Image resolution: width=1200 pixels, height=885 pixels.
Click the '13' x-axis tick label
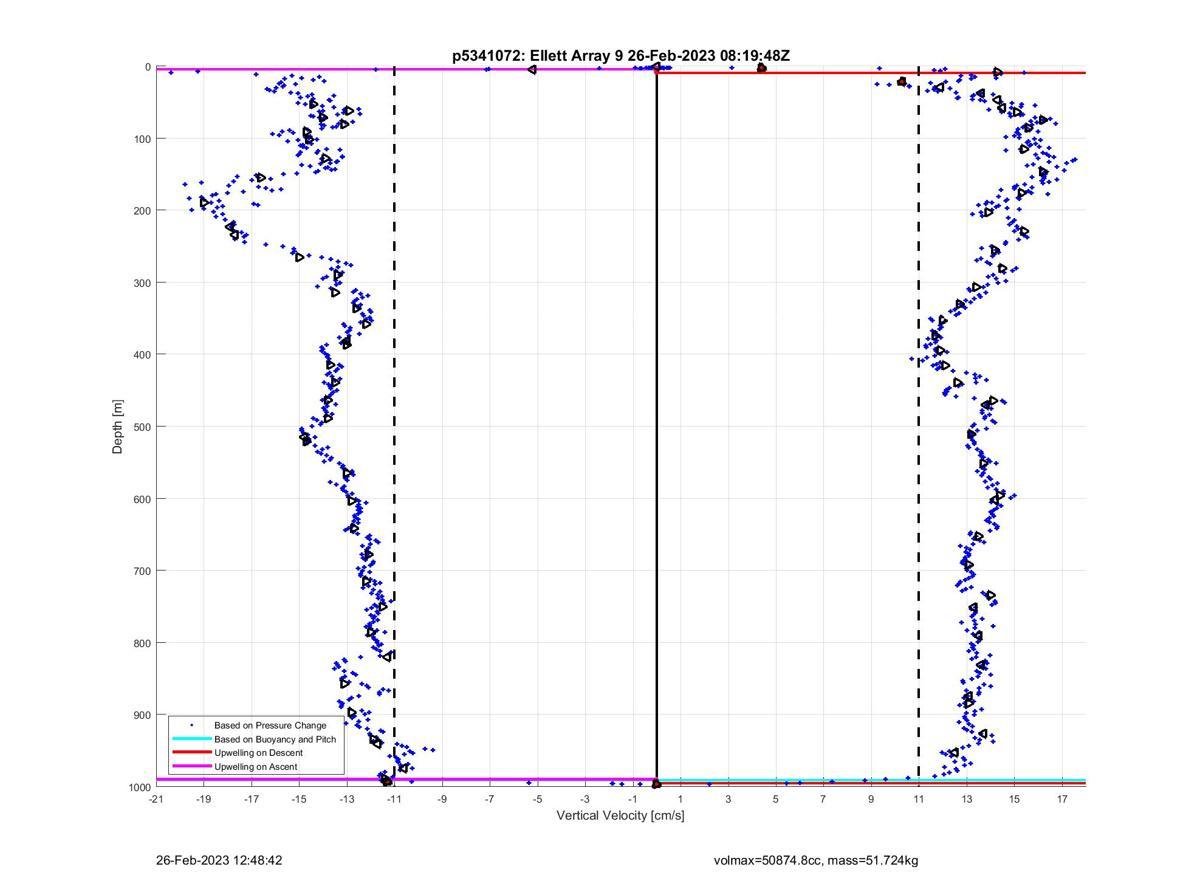[967, 799]
